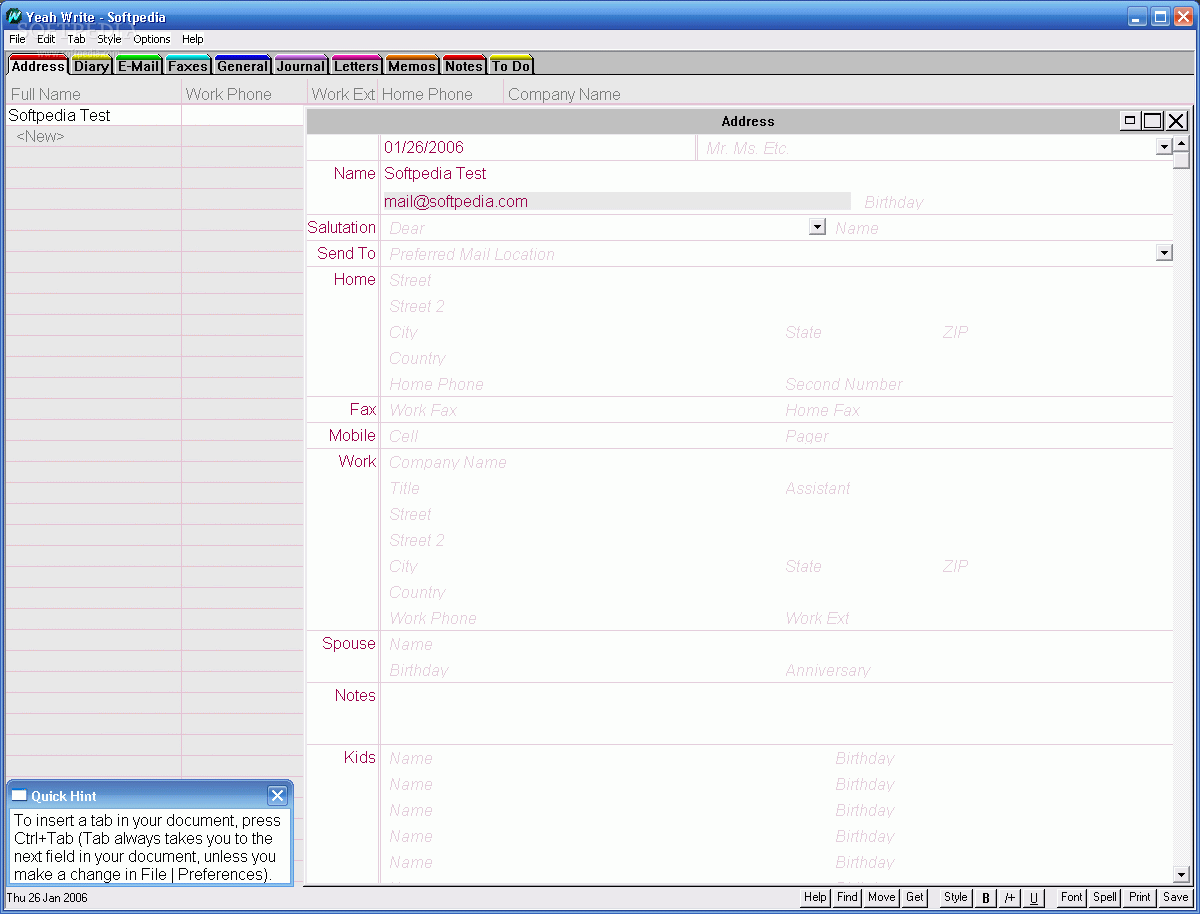Switch to the Memos tab
Screen dimensions: 1200x914
[412, 66]
